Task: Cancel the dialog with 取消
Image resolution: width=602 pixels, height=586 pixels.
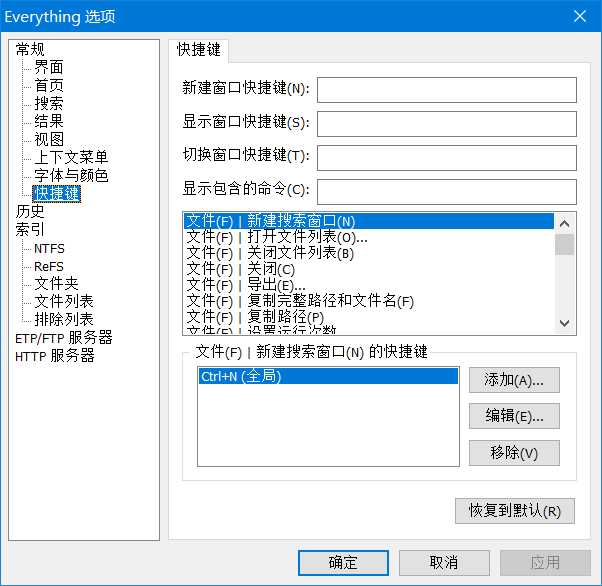Action: (x=444, y=563)
